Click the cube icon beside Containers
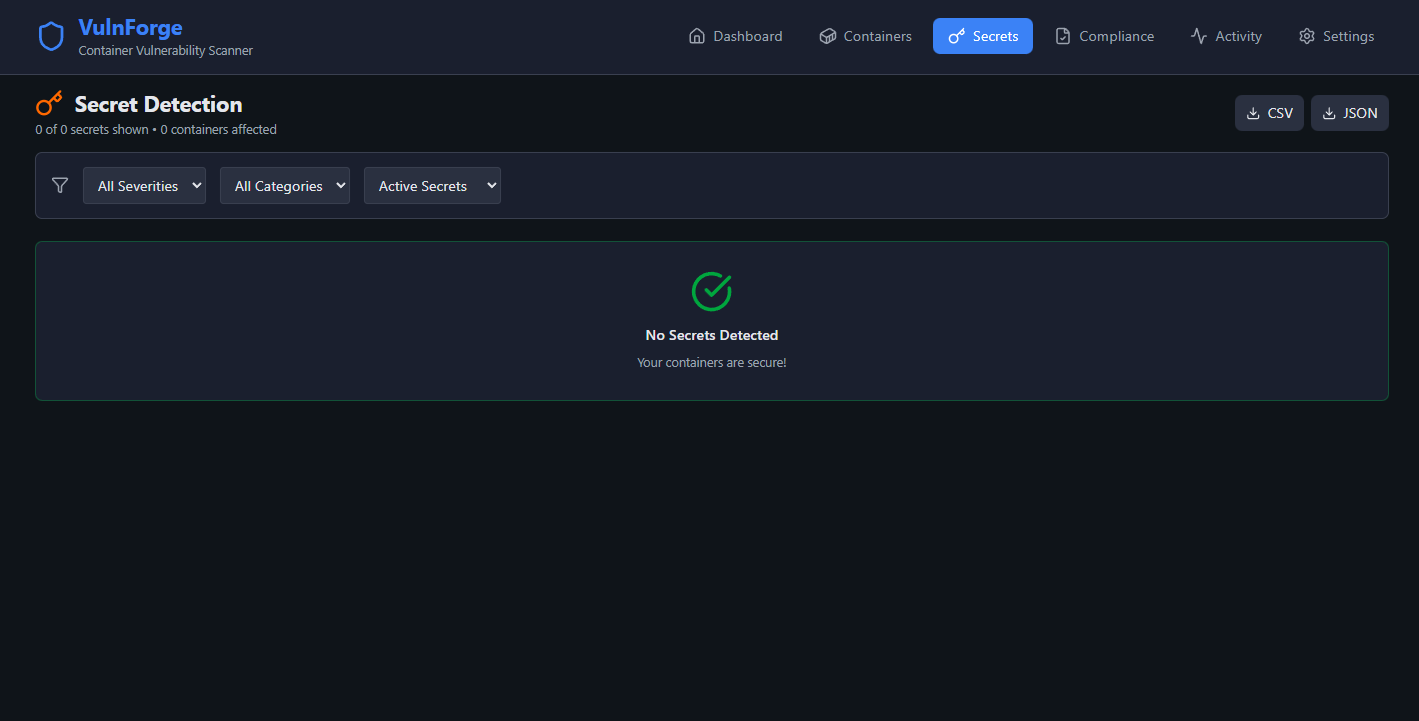 click(x=827, y=36)
